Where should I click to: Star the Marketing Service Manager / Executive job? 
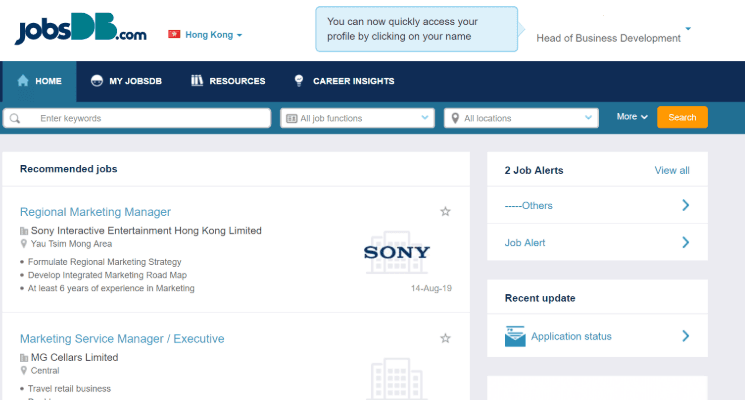click(446, 339)
